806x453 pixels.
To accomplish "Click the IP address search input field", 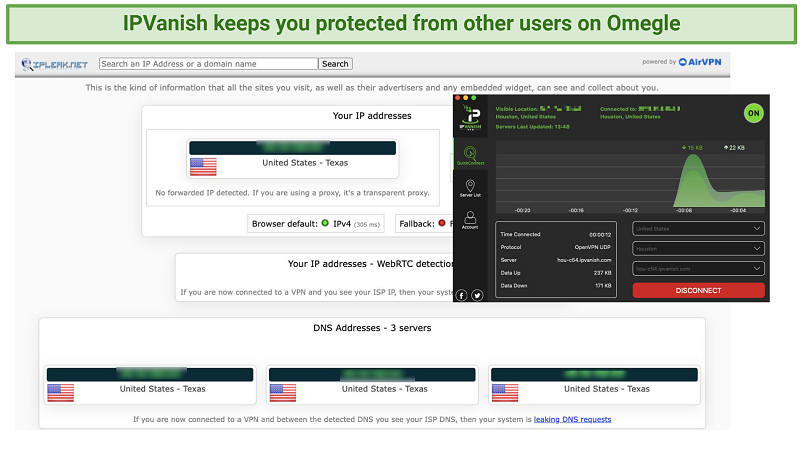I will click(208, 64).
